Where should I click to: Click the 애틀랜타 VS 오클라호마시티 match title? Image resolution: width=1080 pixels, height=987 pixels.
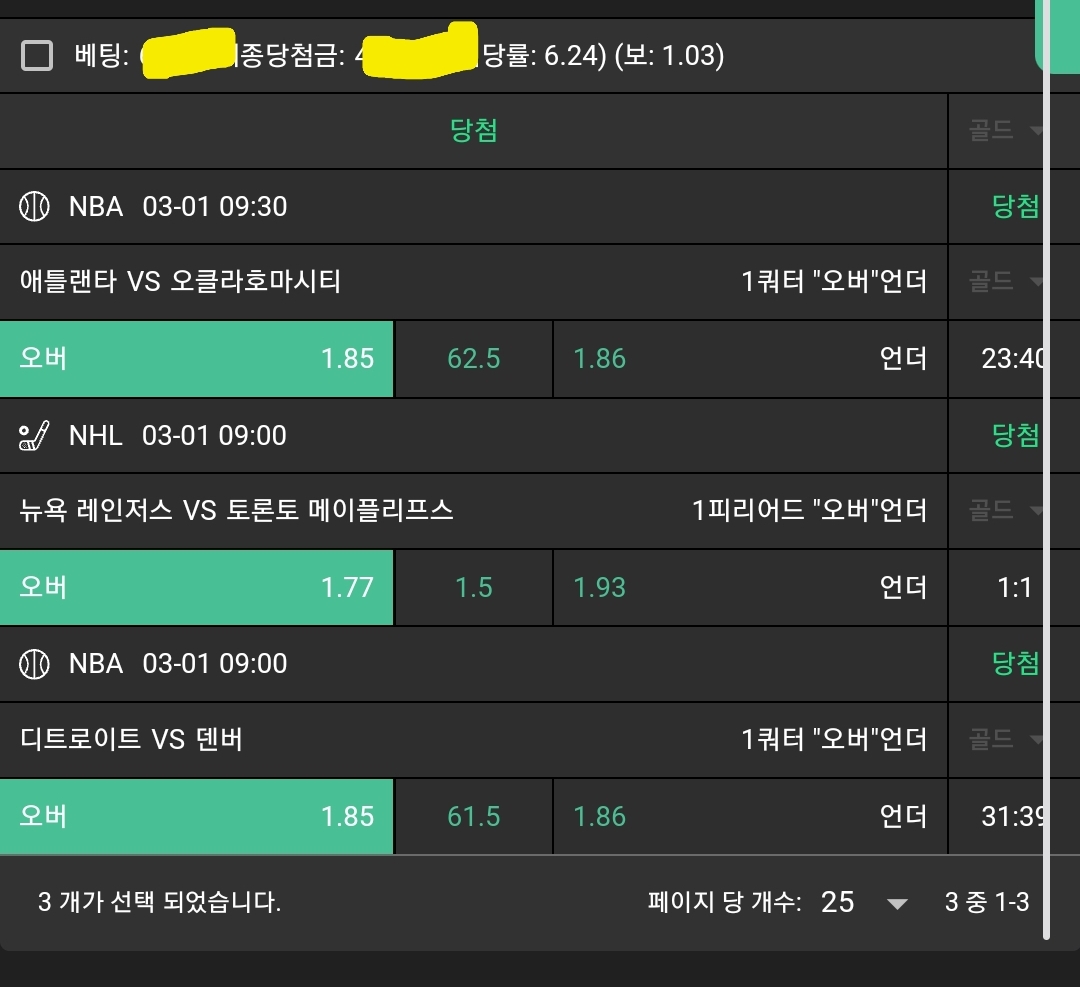pyautogui.click(x=181, y=282)
